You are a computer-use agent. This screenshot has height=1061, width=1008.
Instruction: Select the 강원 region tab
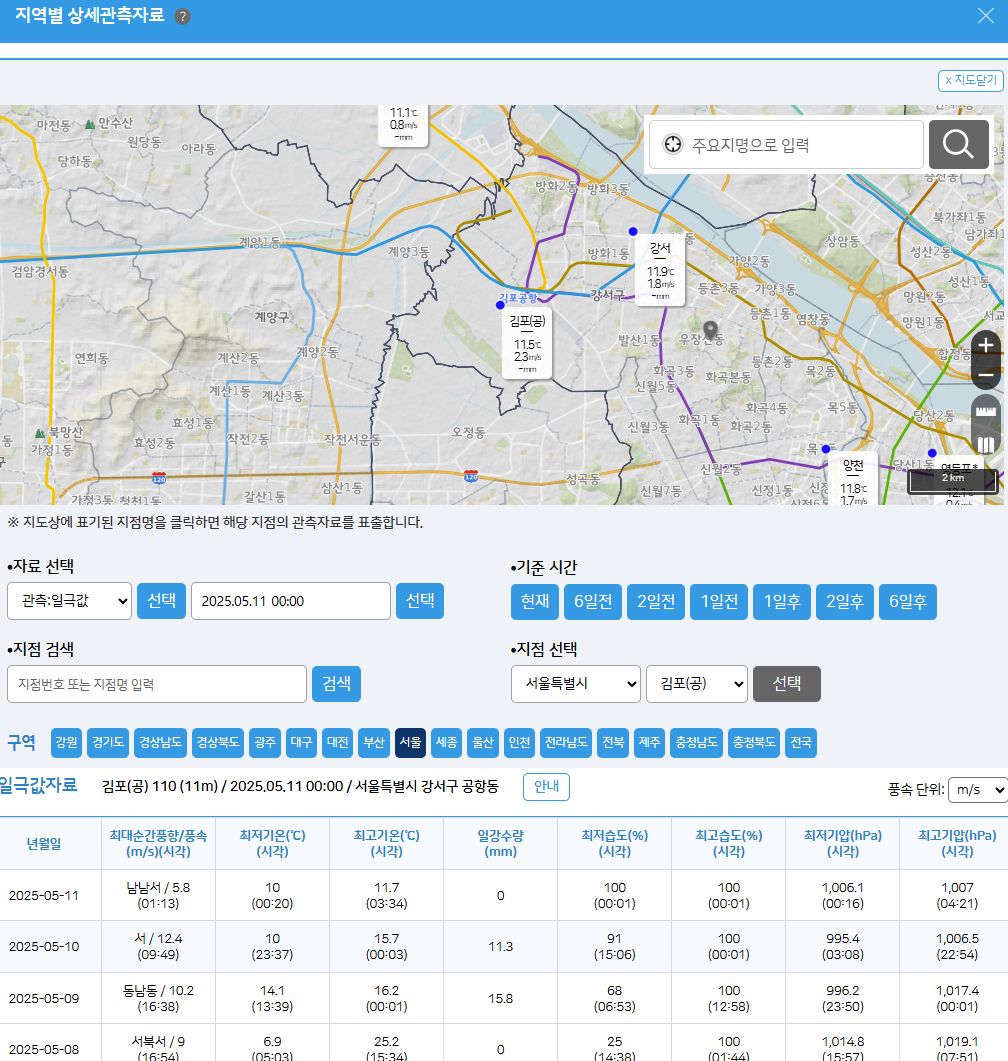(66, 742)
